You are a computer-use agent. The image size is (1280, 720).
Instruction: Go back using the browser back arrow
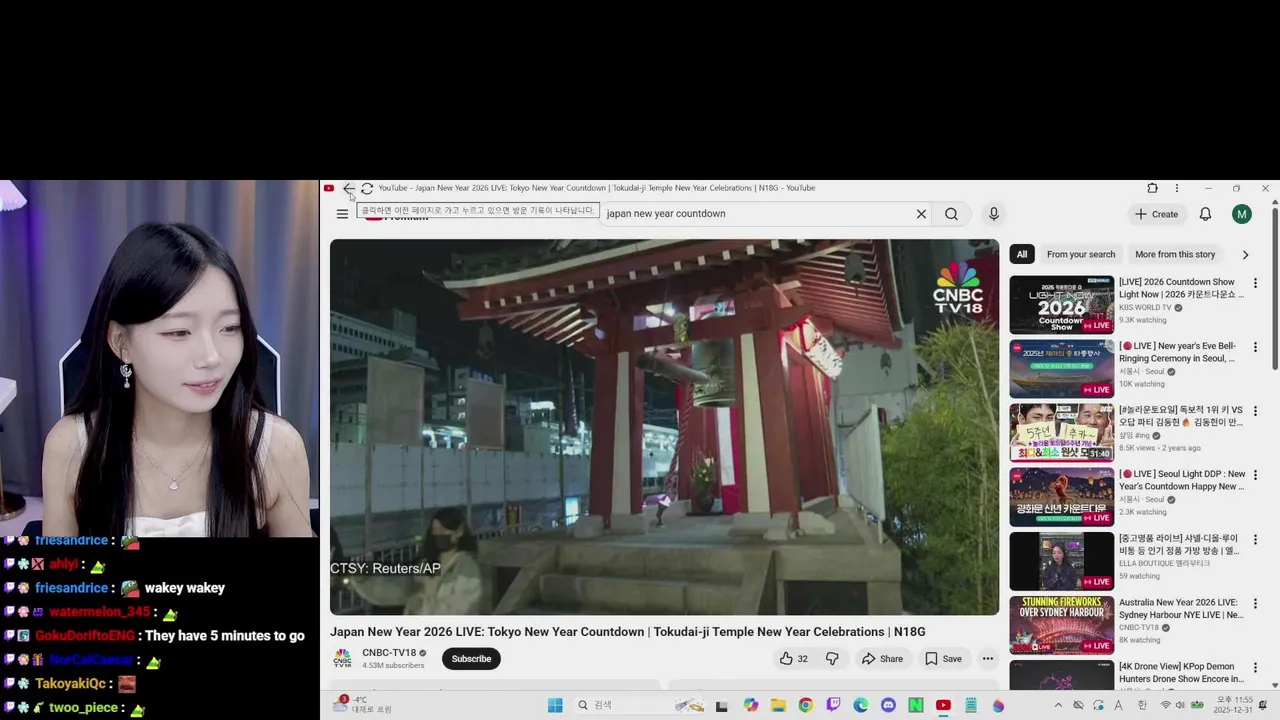click(348, 188)
